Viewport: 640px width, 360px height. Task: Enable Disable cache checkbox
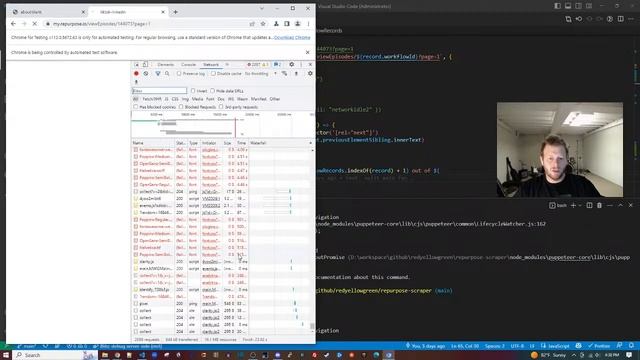point(213,73)
